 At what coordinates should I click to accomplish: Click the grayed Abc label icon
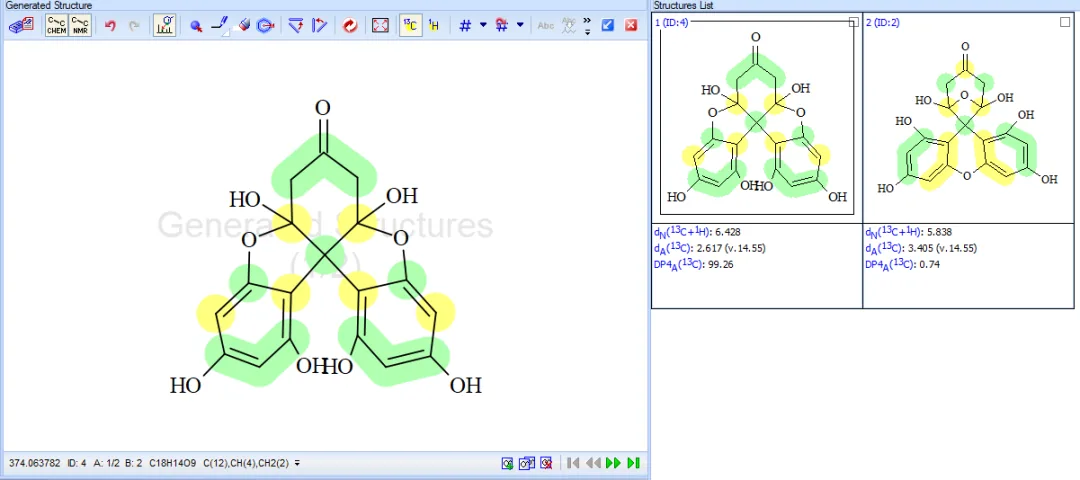tap(546, 25)
